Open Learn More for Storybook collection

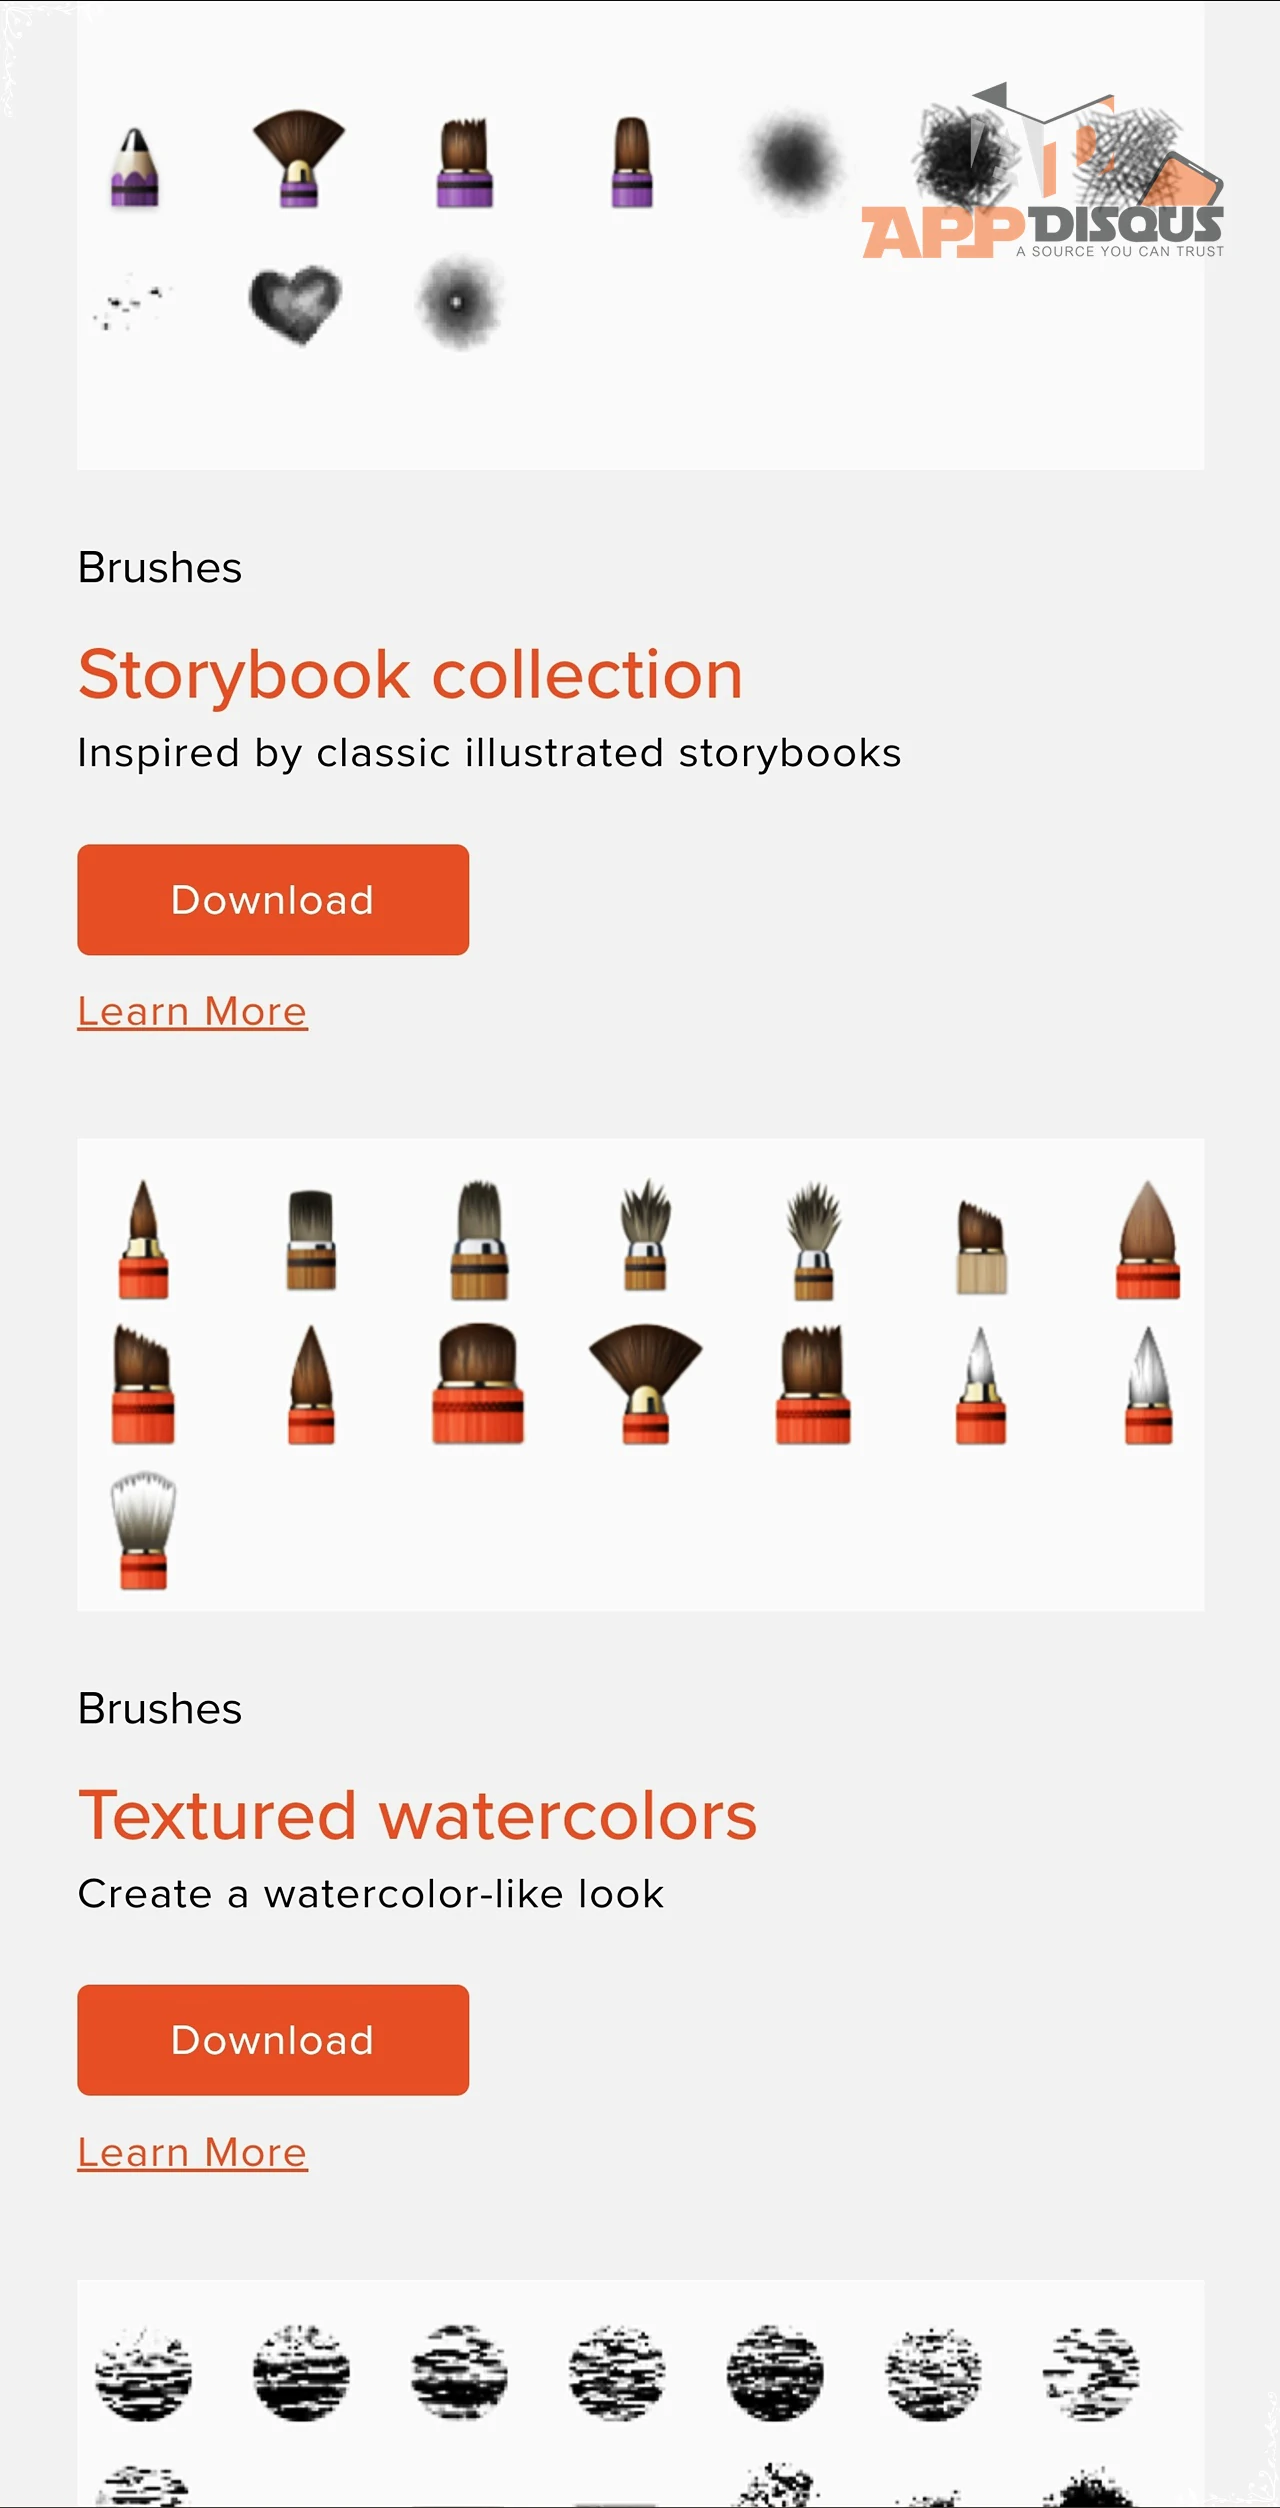pos(192,1011)
